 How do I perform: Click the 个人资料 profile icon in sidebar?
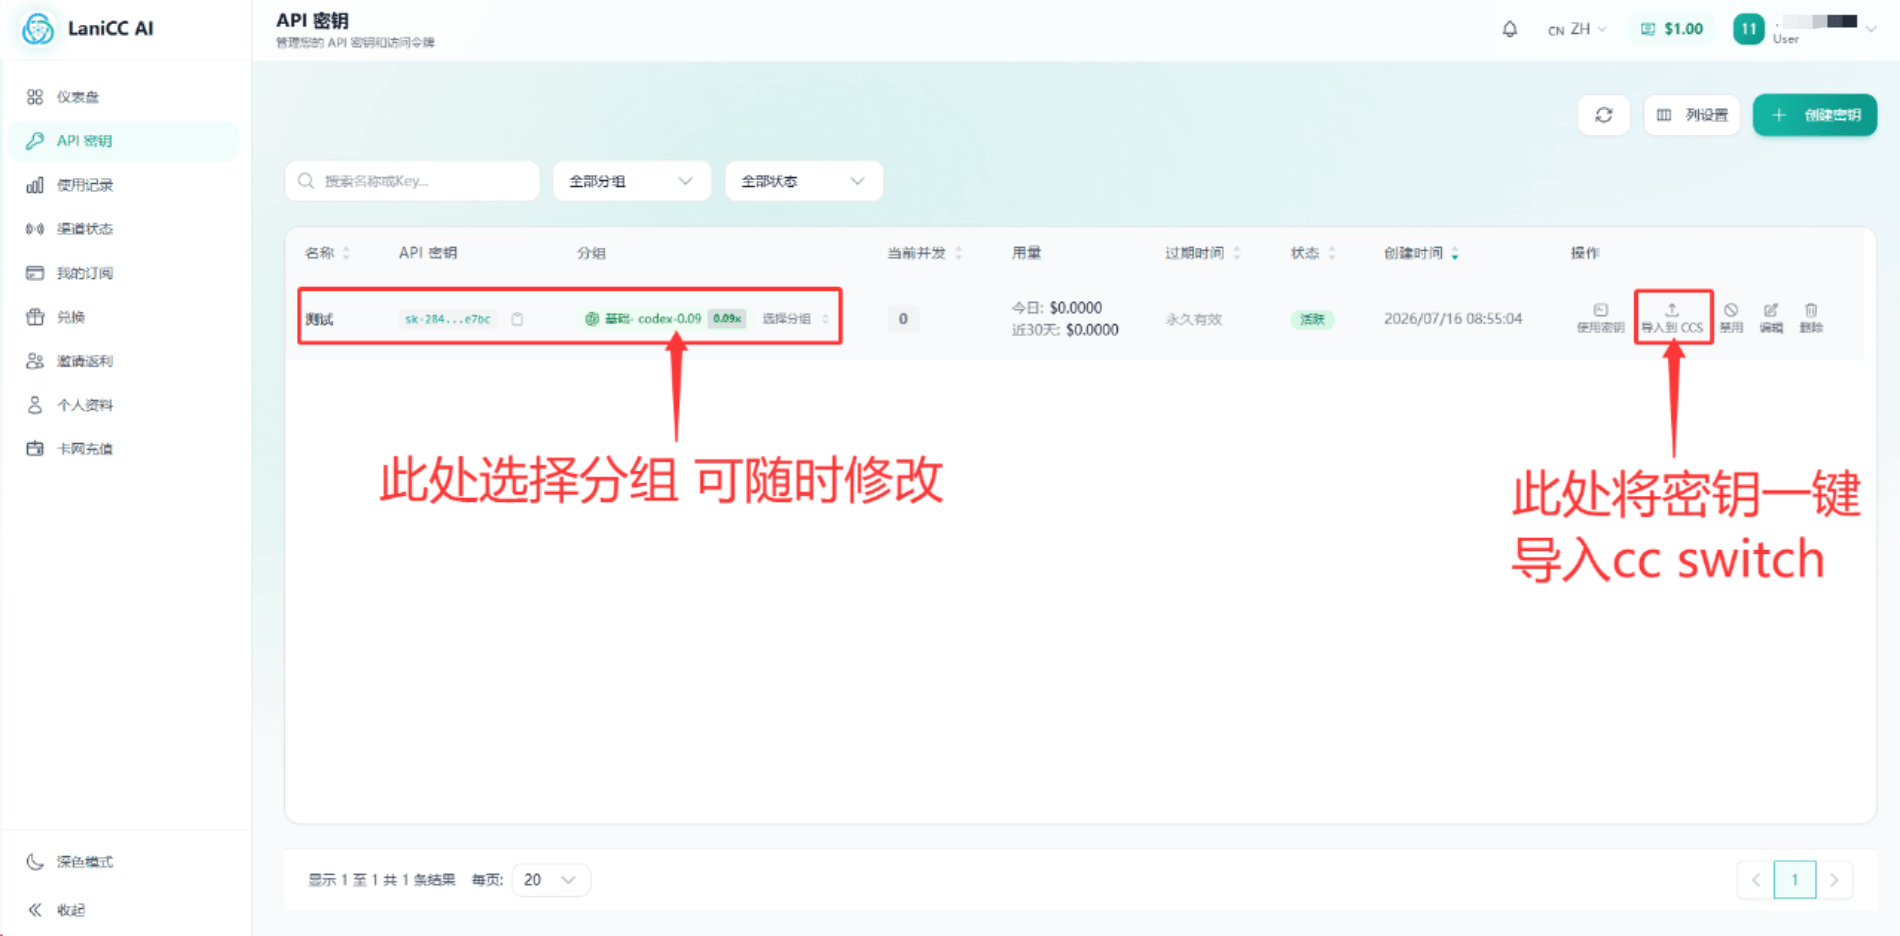35,405
